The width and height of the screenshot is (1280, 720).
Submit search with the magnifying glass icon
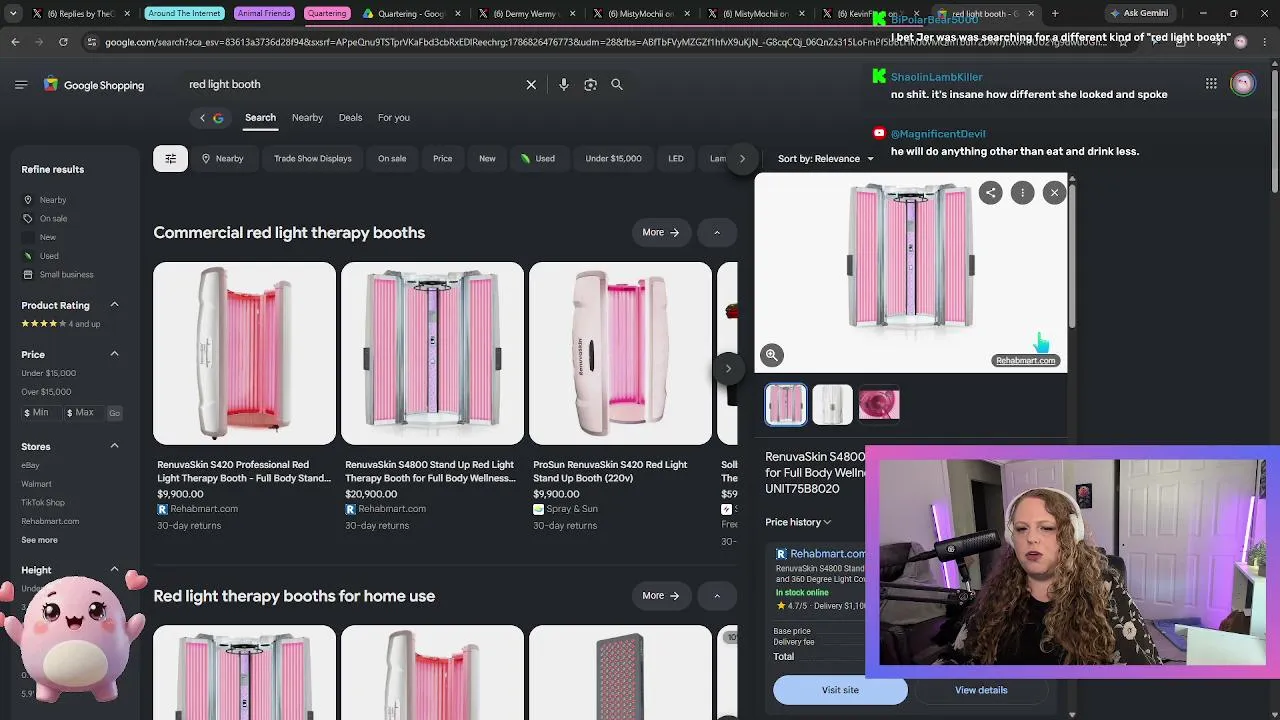(617, 85)
